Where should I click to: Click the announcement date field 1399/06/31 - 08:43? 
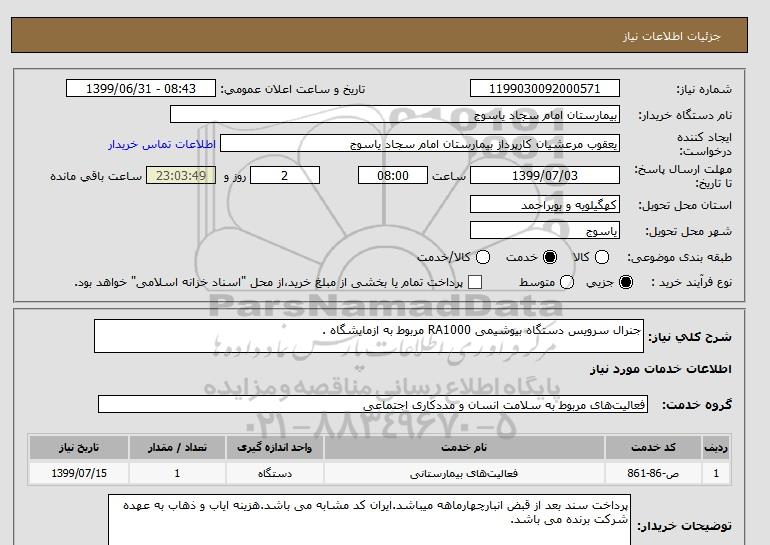(141, 88)
